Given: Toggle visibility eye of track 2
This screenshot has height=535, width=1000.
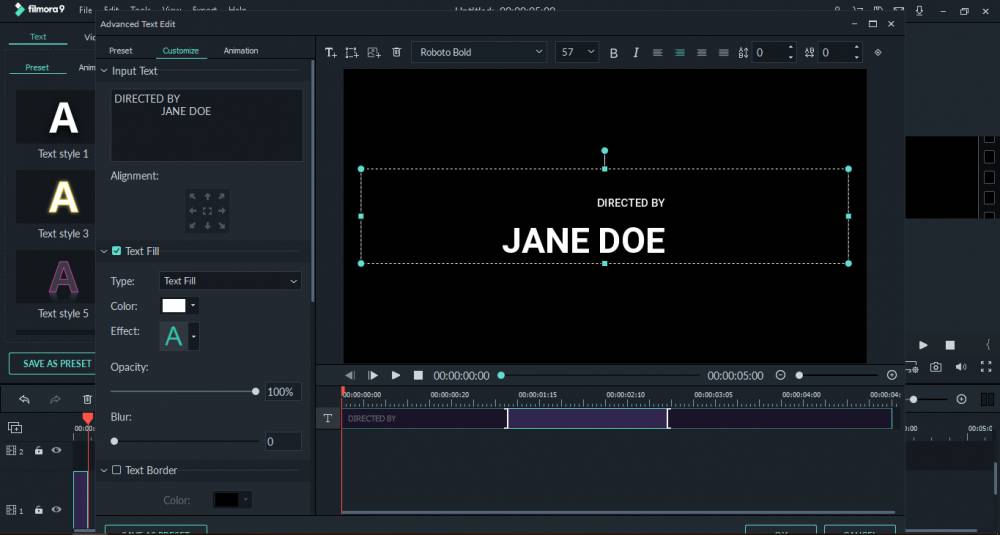Looking at the screenshot, I should 56,450.
